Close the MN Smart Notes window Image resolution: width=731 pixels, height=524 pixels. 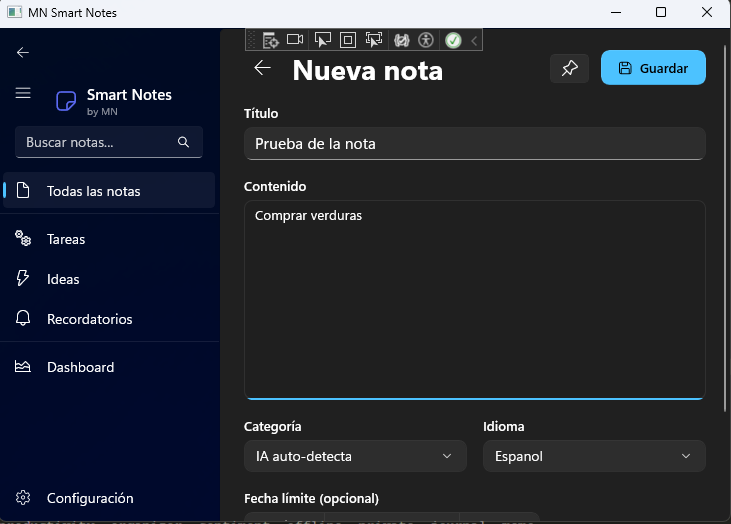point(707,13)
